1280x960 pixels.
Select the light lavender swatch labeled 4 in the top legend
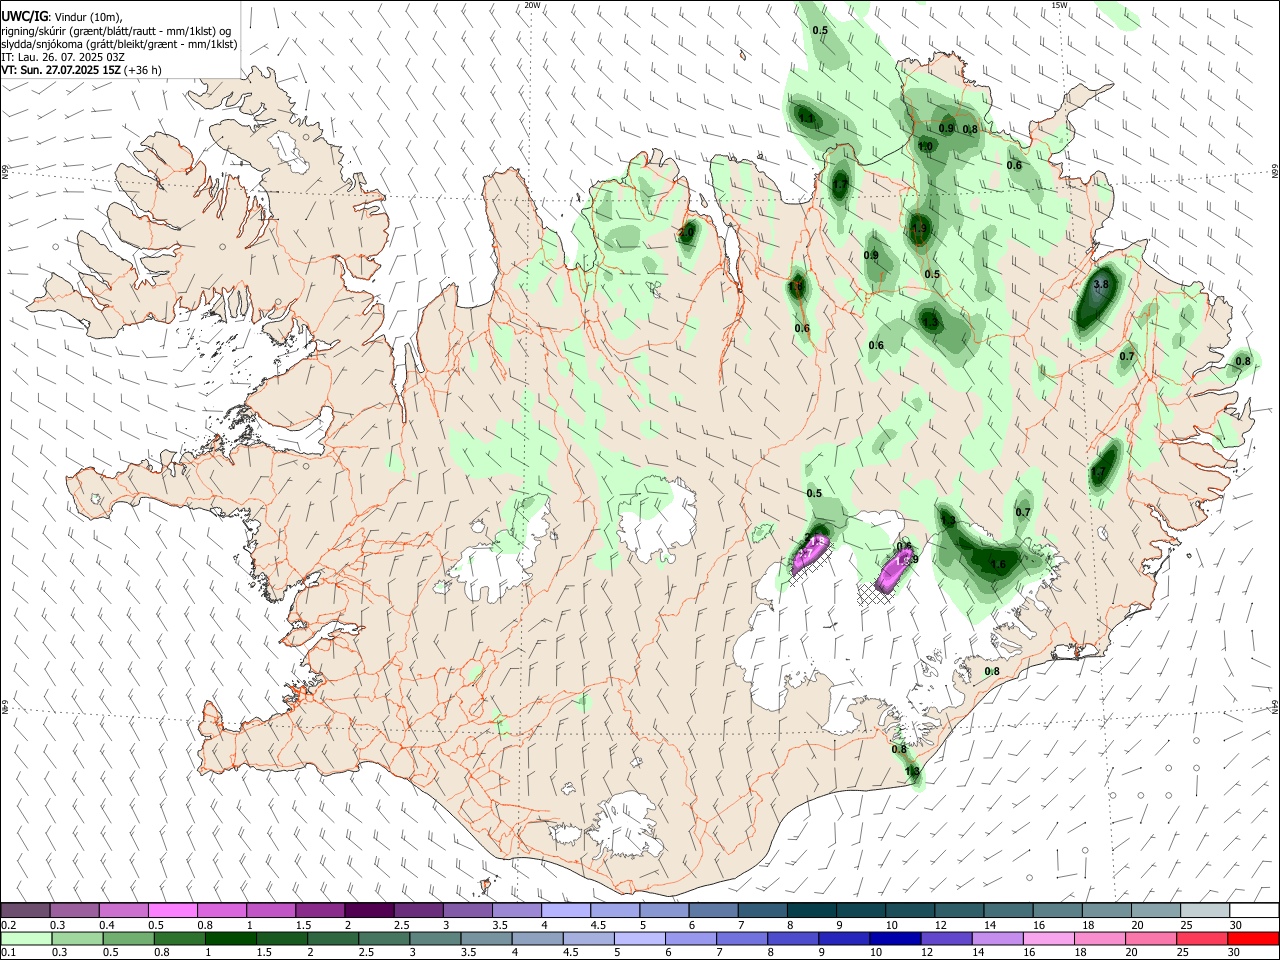pyautogui.click(x=565, y=911)
